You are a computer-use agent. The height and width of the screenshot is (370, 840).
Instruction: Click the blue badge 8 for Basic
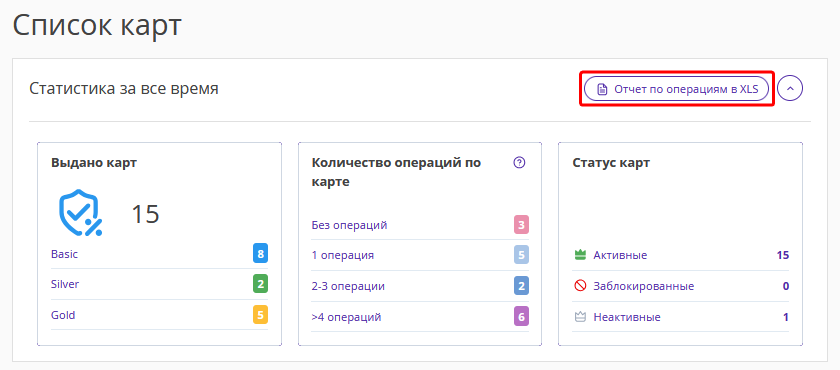(260, 254)
